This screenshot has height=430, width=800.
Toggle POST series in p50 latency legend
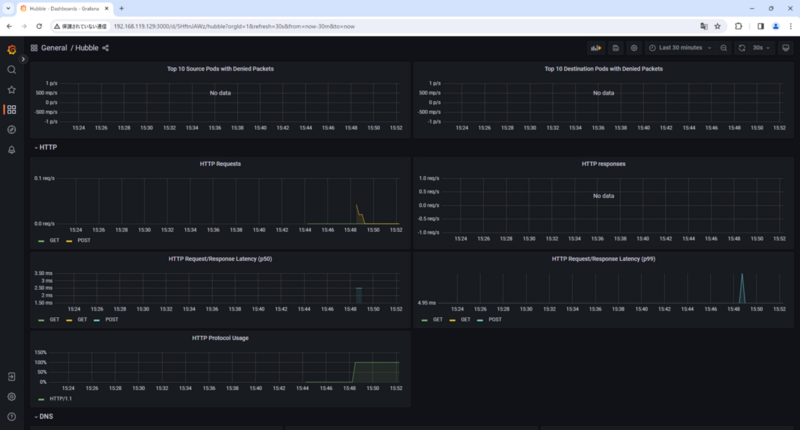point(111,319)
